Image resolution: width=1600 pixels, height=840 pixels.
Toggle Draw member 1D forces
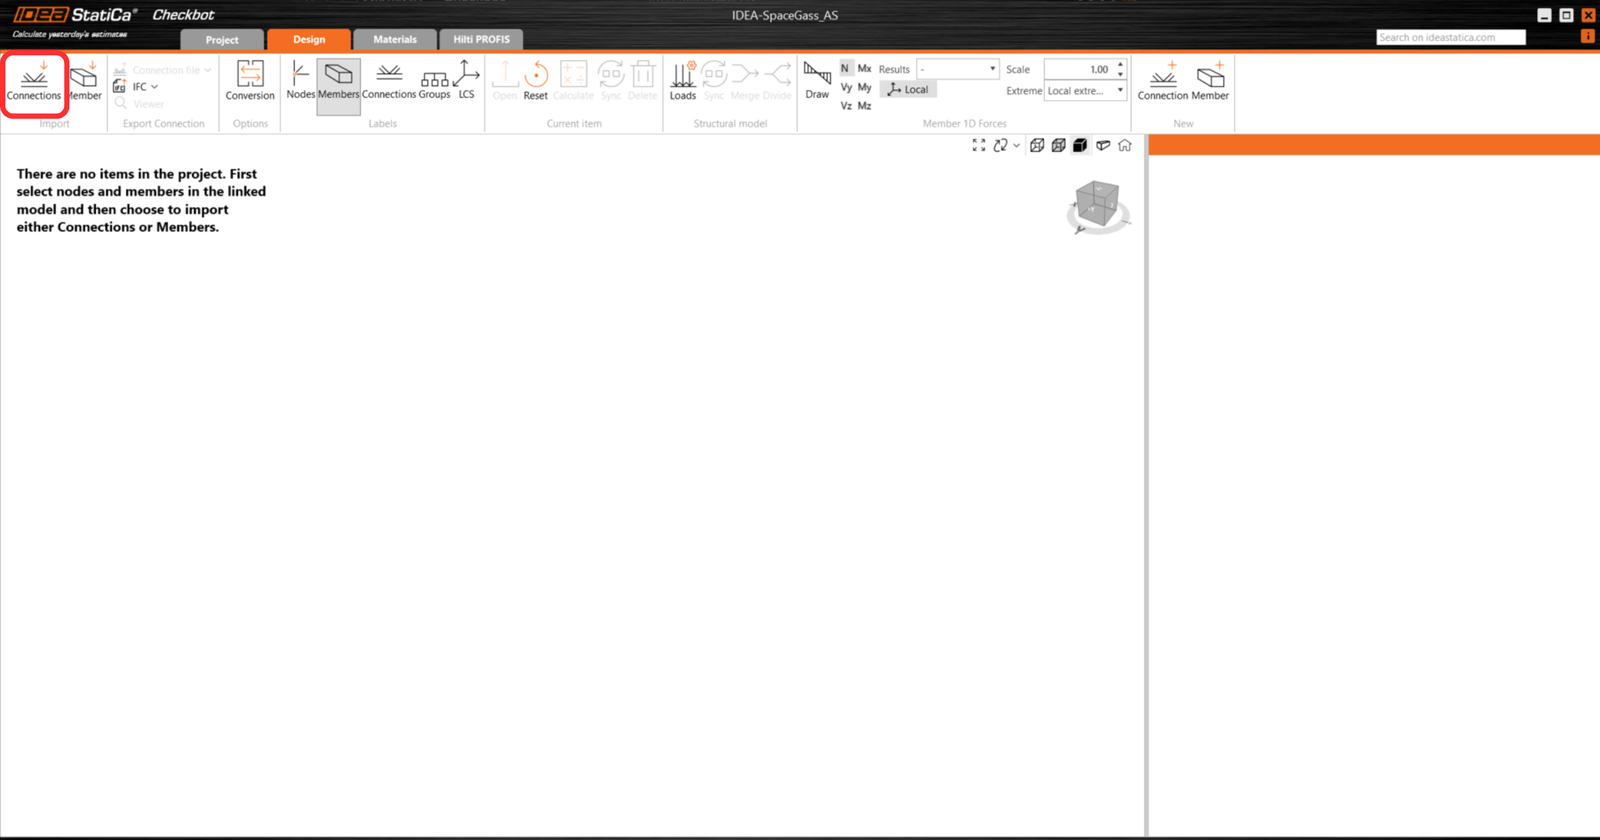(x=817, y=81)
